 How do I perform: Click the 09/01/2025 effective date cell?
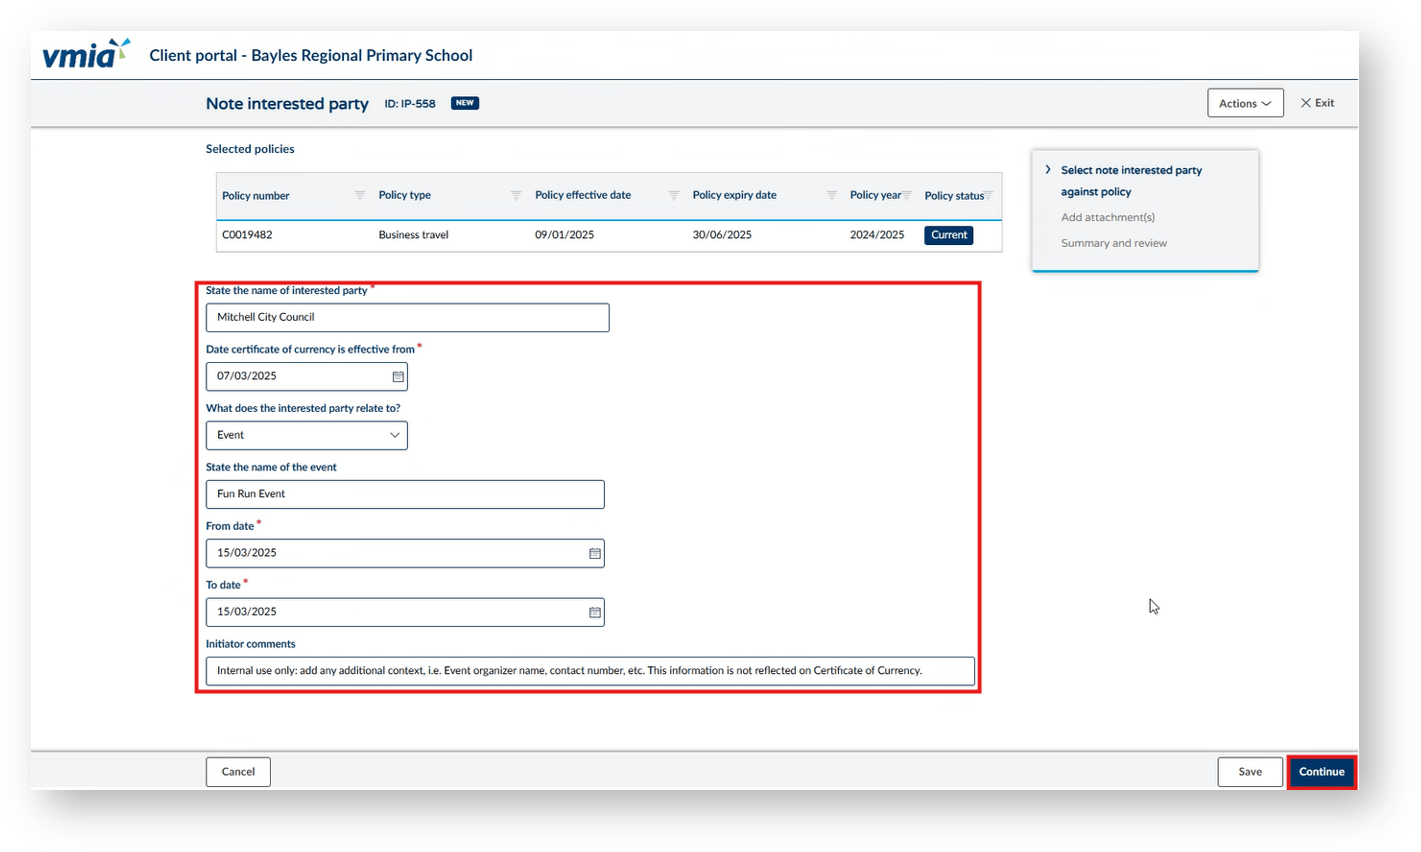click(x=565, y=236)
